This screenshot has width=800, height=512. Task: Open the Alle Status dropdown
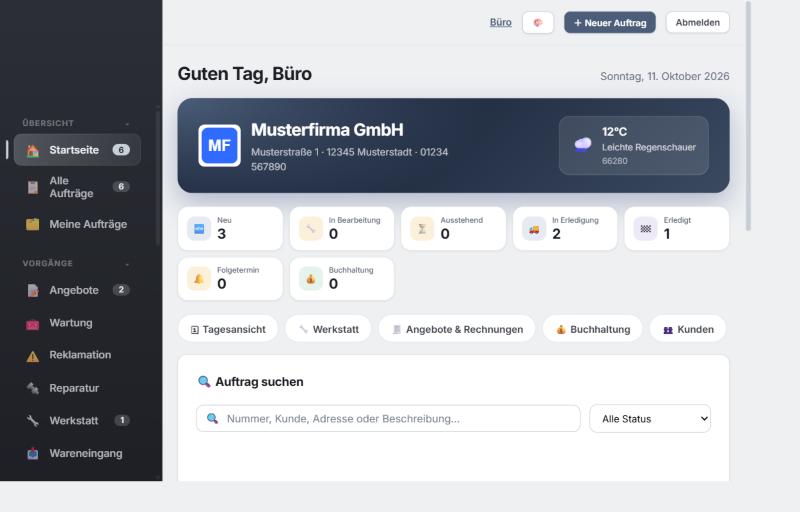[650, 419]
